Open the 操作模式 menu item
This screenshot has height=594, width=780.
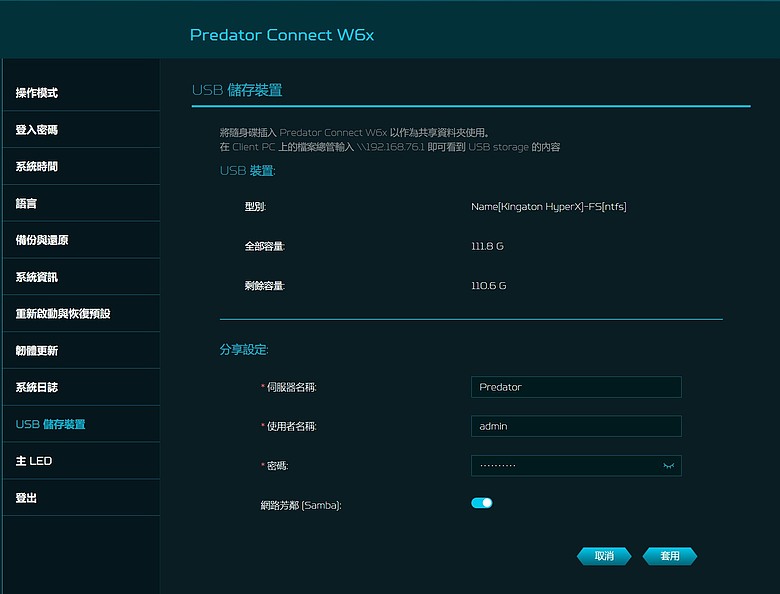pyautogui.click(x=82, y=93)
